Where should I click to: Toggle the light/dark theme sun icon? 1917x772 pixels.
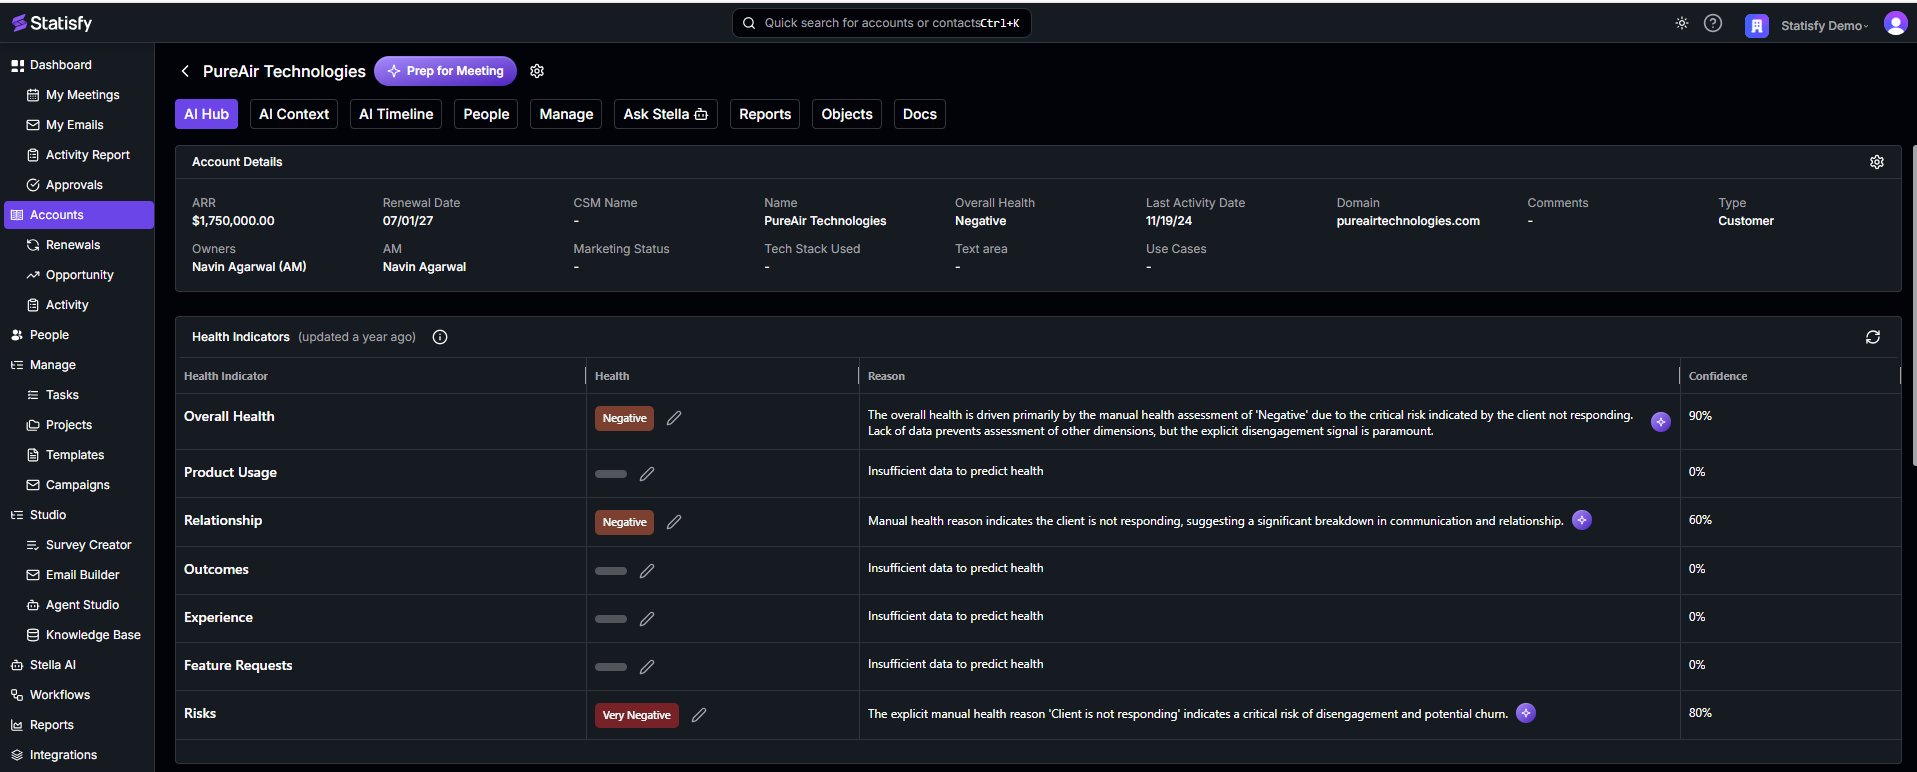coord(1682,23)
